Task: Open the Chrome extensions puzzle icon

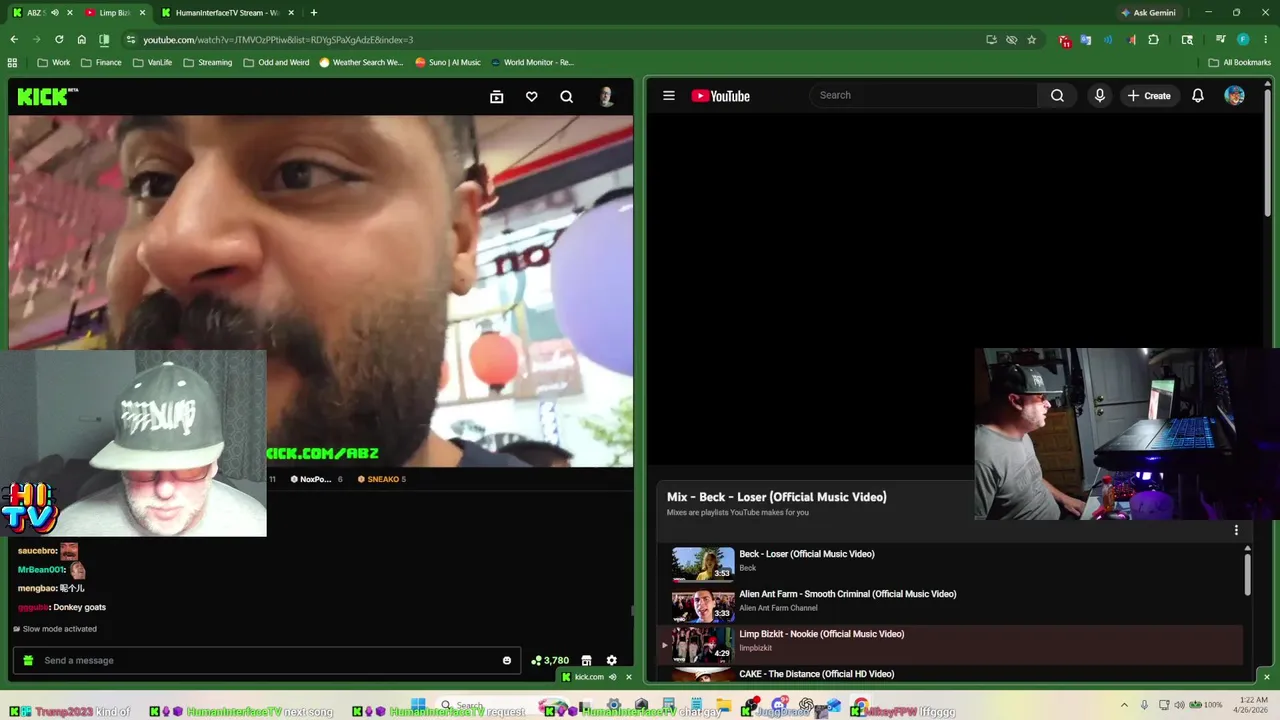Action: pos(1153,40)
